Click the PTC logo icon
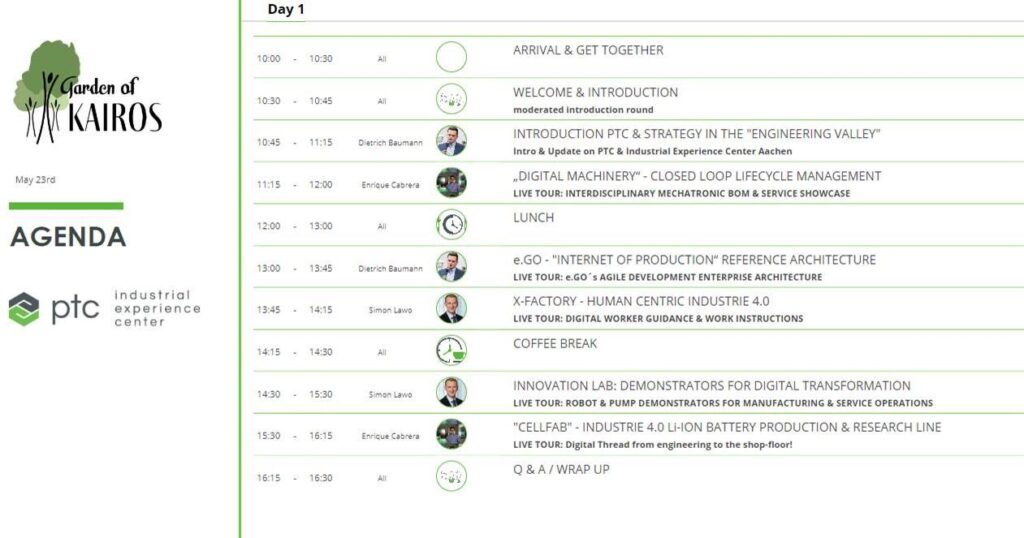The height and width of the screenshot is (538, 1024). tap(24, 309)
